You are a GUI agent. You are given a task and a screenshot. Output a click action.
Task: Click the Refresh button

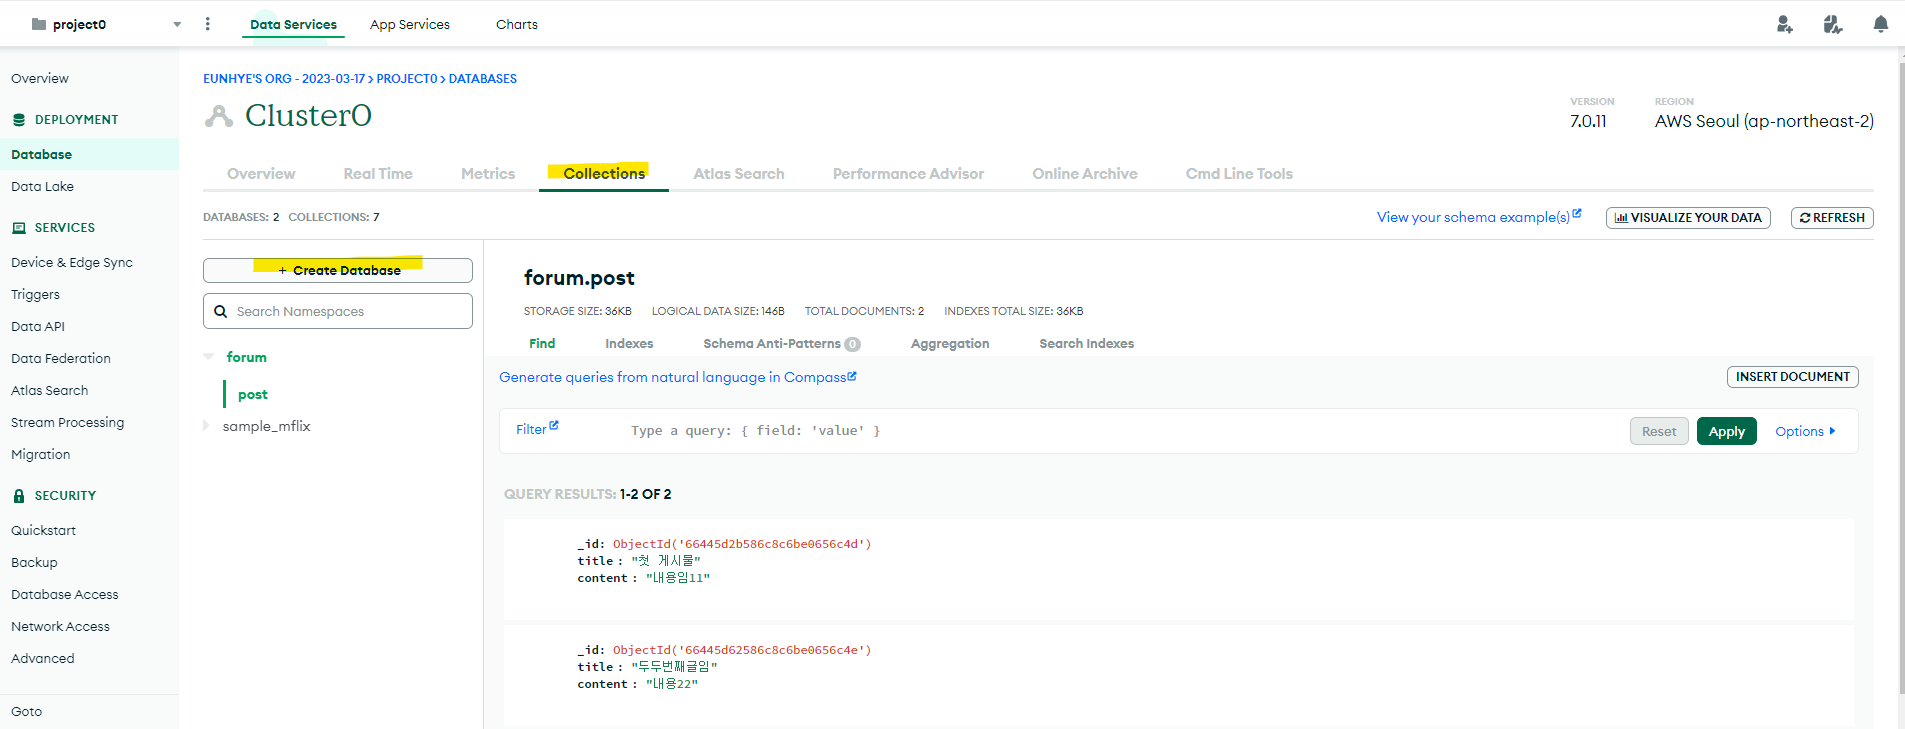[x=1832, y=217]
